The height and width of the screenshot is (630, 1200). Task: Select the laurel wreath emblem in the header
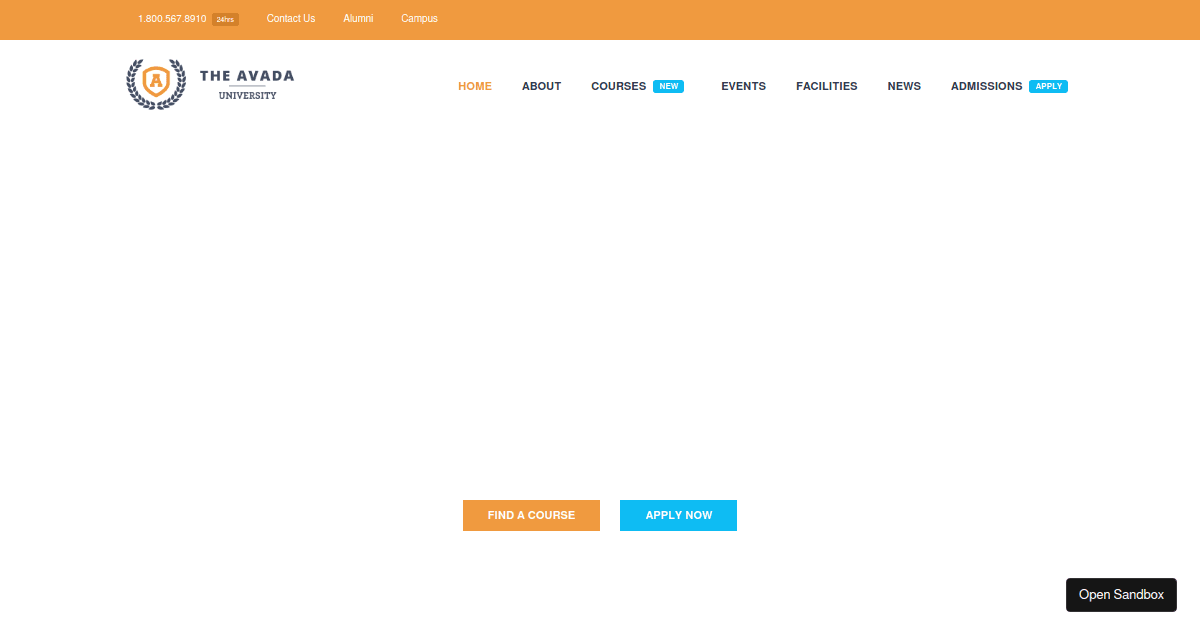click(156, 84)
